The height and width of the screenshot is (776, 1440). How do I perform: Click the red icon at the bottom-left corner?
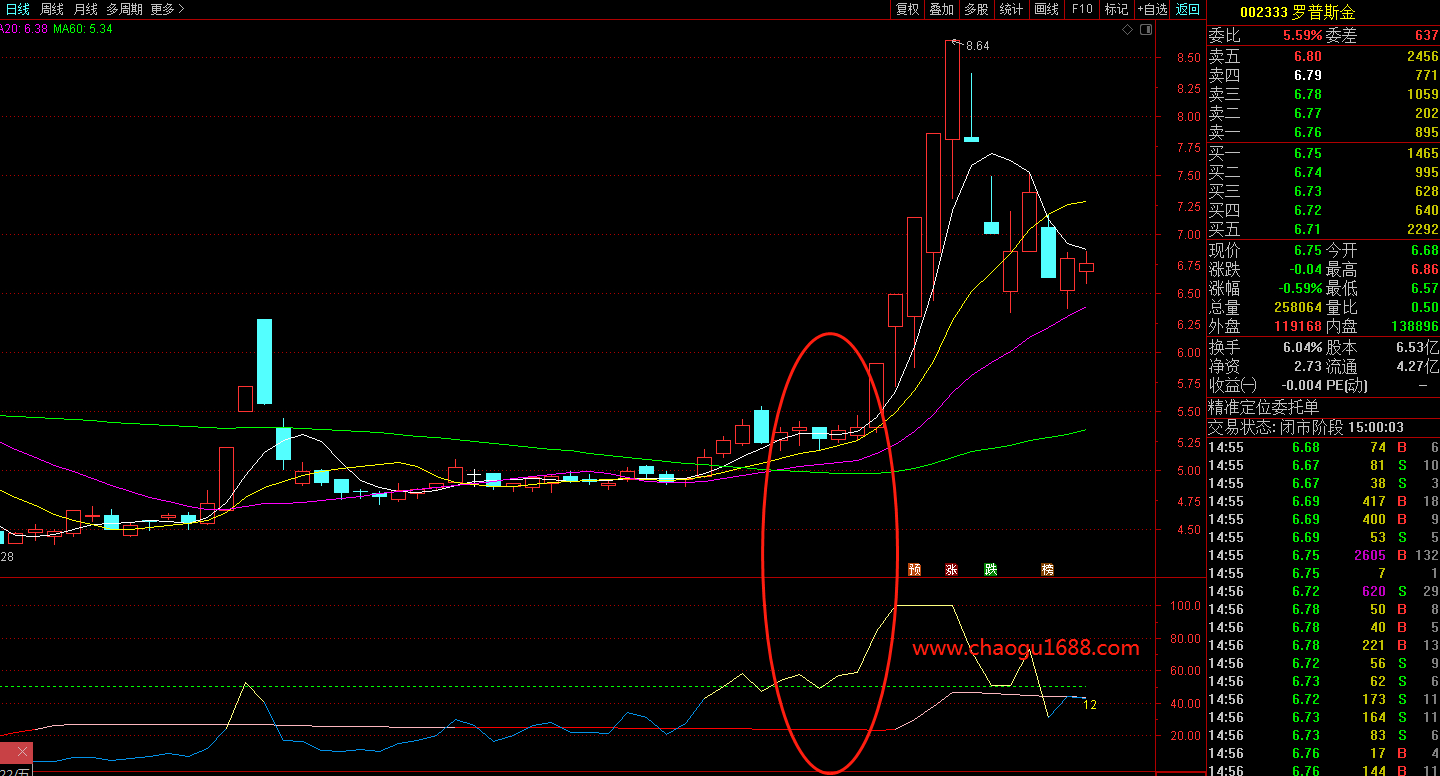tap(16, 752)
